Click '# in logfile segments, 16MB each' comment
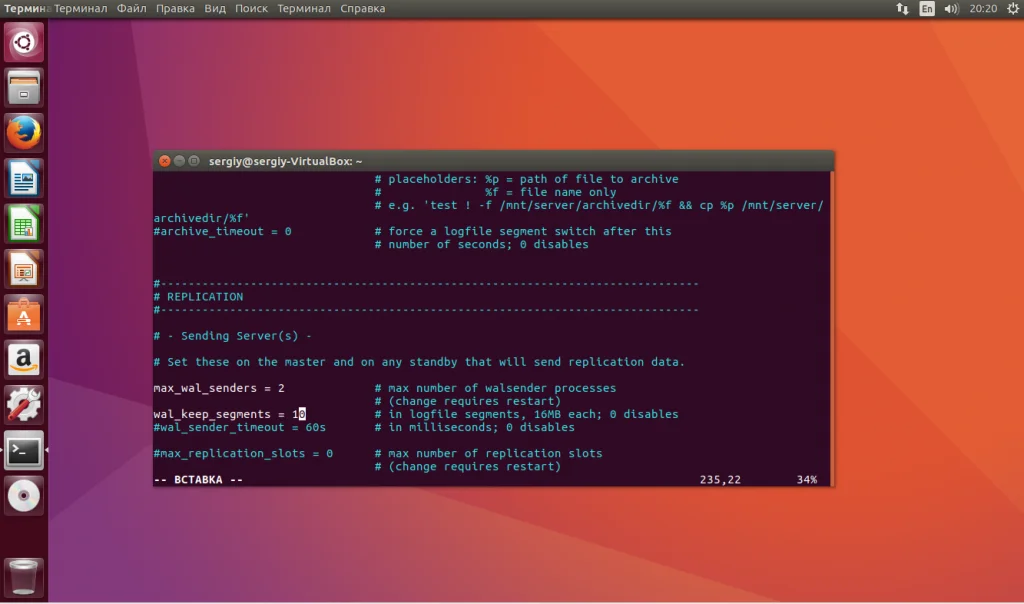1024x604 pixels. pos(526,414)
